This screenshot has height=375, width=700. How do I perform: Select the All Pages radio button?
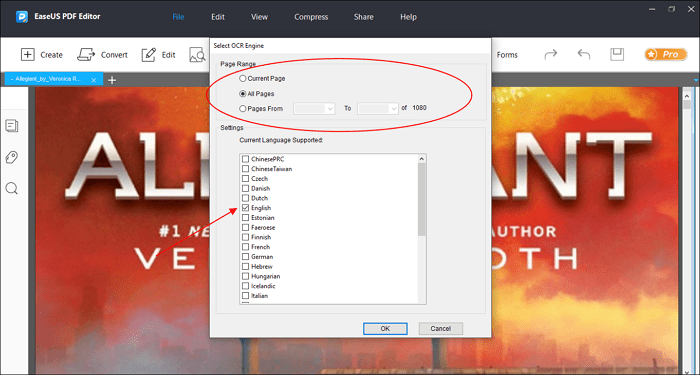coord(243,94)
